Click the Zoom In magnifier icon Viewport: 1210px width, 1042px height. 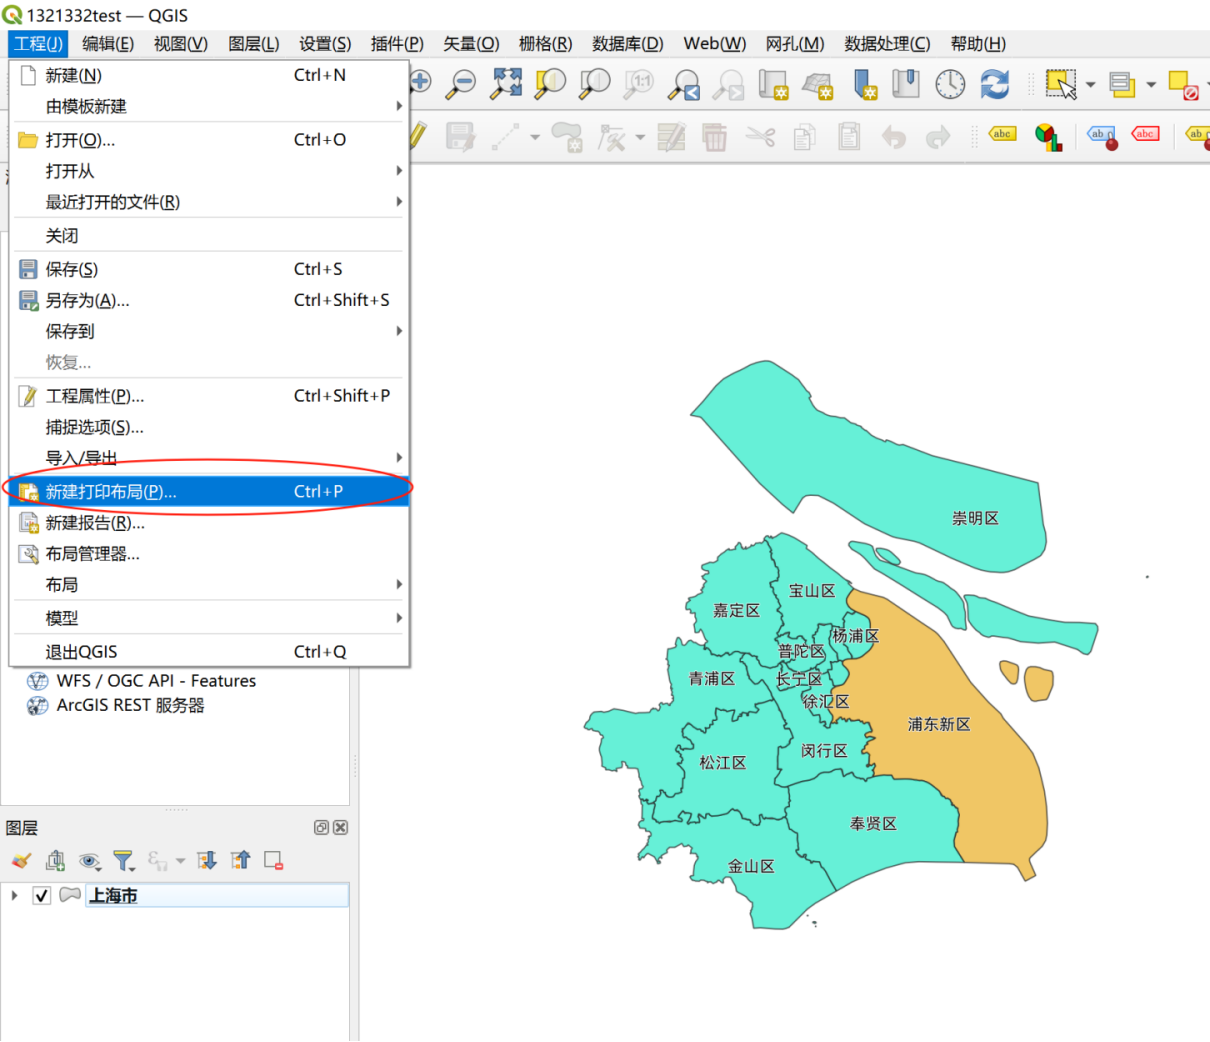[420, 83]
